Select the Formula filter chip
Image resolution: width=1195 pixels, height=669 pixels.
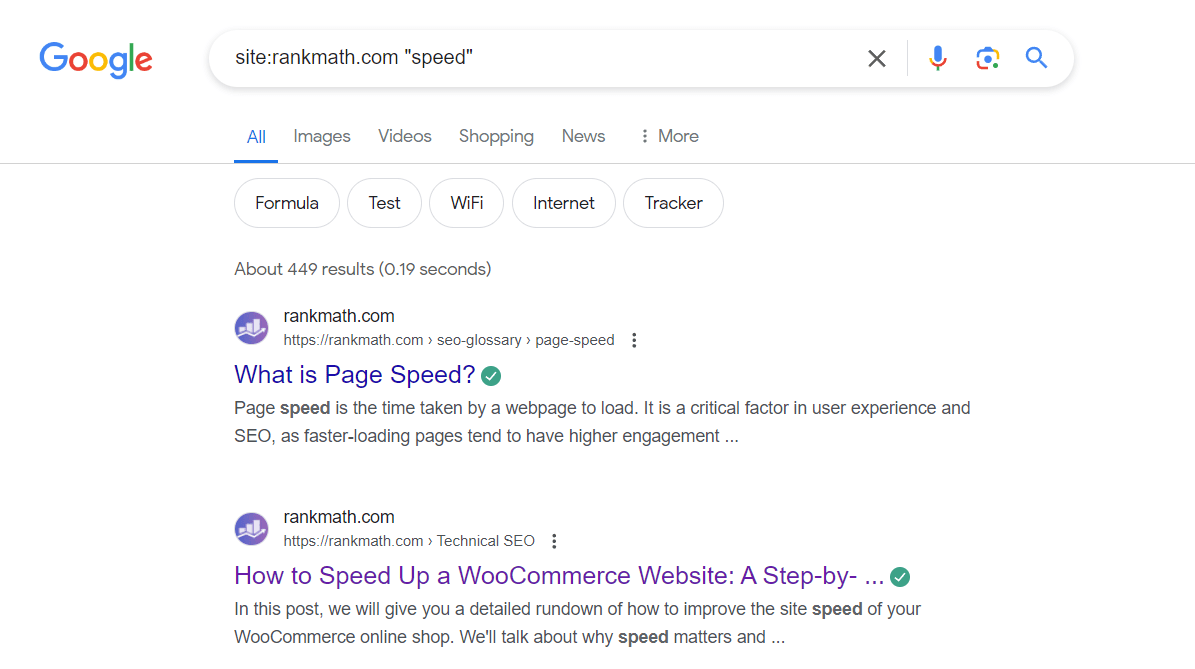pos(286,202)
